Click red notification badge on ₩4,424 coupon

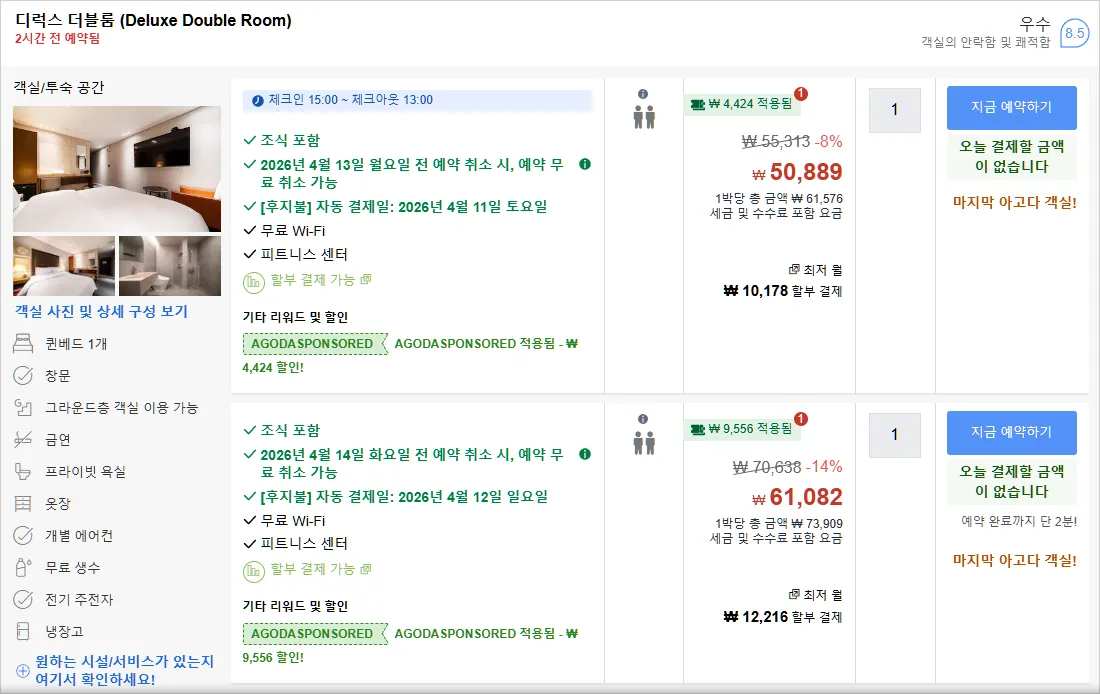point(800,93)
